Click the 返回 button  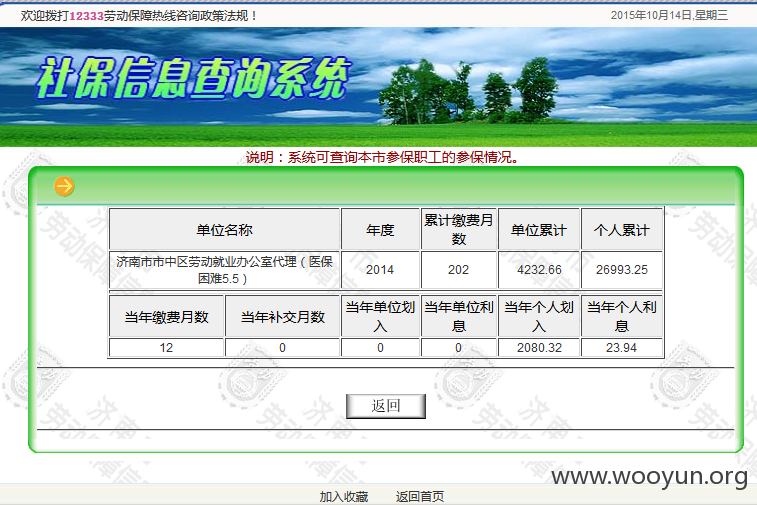(x=386, y=406)
